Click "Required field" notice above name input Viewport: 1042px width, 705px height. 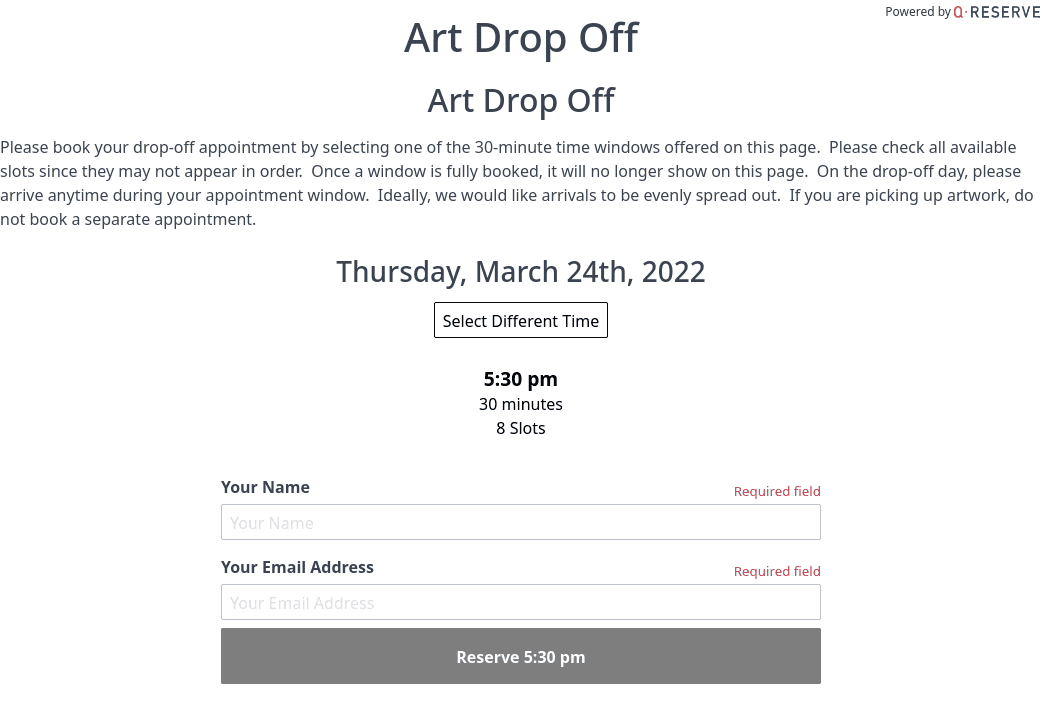click(x=777, y=491)
